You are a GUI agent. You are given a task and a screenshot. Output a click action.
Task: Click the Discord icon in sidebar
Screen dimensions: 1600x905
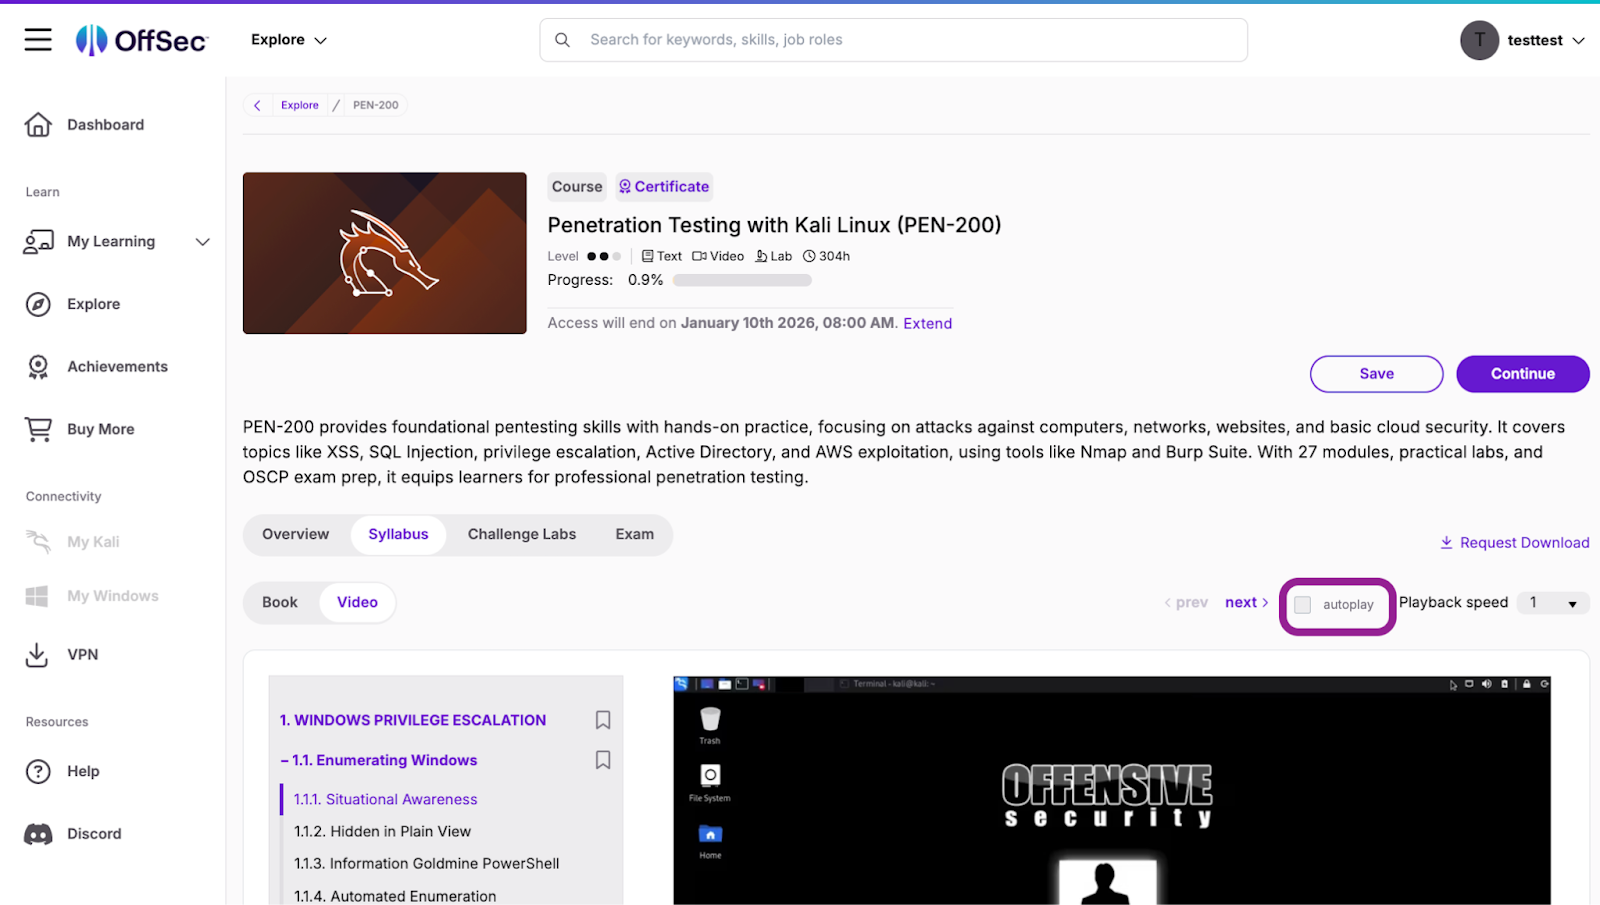point(38,834)
